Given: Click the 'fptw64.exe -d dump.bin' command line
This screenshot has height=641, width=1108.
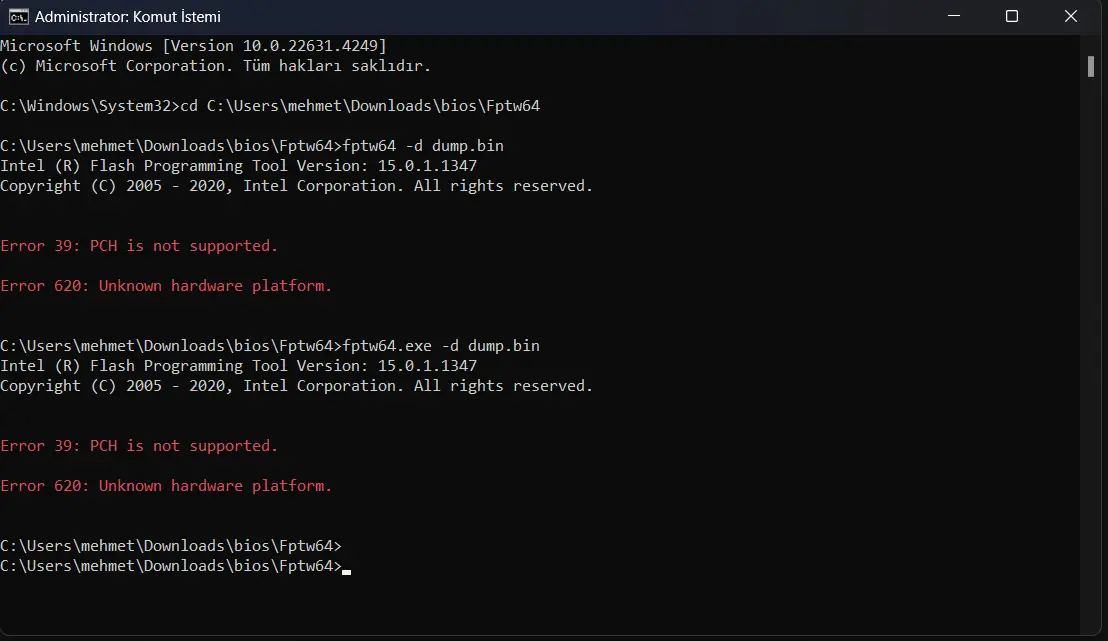Looking at the screenshot, I should coord(270,346).
